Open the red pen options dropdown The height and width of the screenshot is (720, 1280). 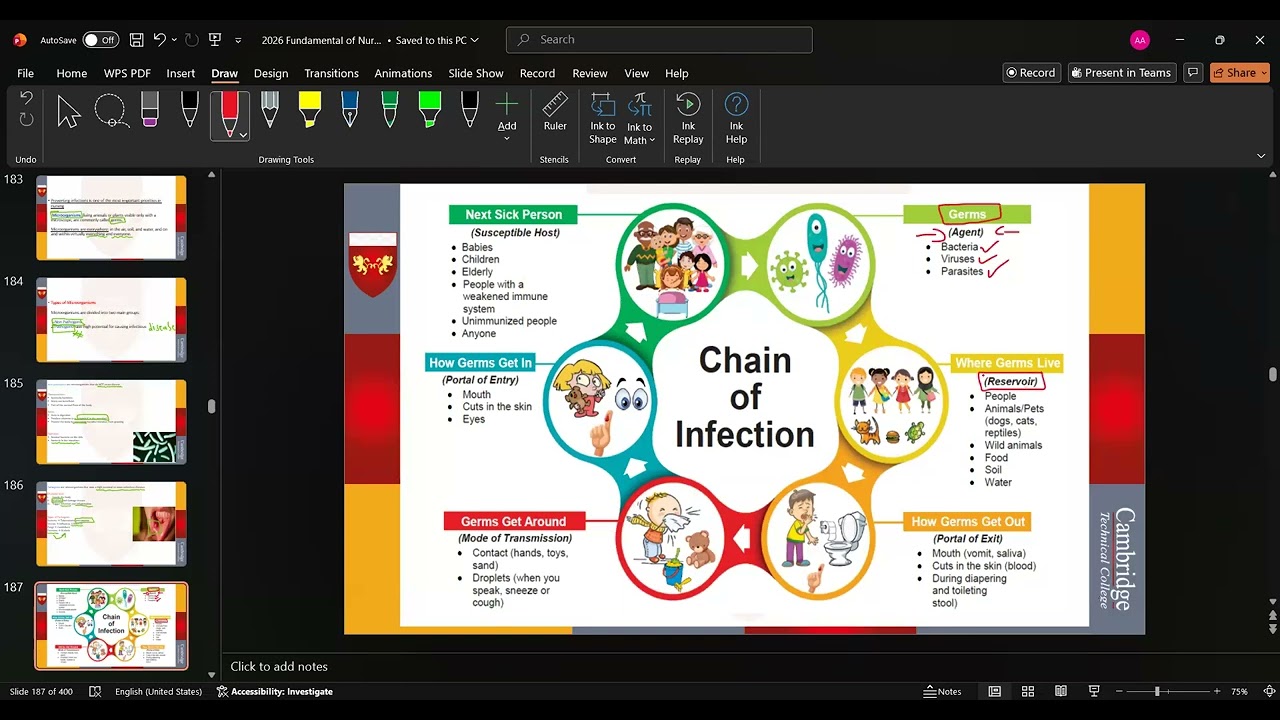click(243, 134)
